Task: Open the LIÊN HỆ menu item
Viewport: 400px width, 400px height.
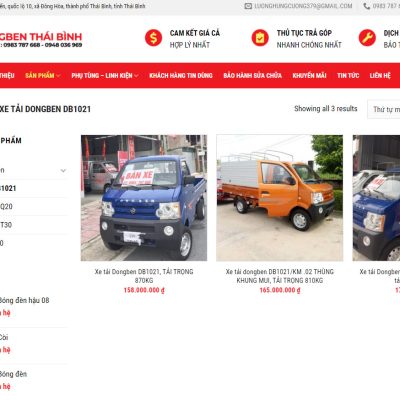Action: tap(380, 76)
